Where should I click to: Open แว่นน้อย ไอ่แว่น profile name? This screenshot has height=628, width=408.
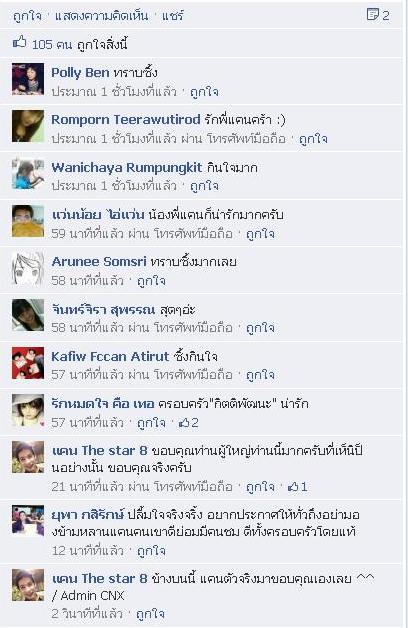point(98,215)
